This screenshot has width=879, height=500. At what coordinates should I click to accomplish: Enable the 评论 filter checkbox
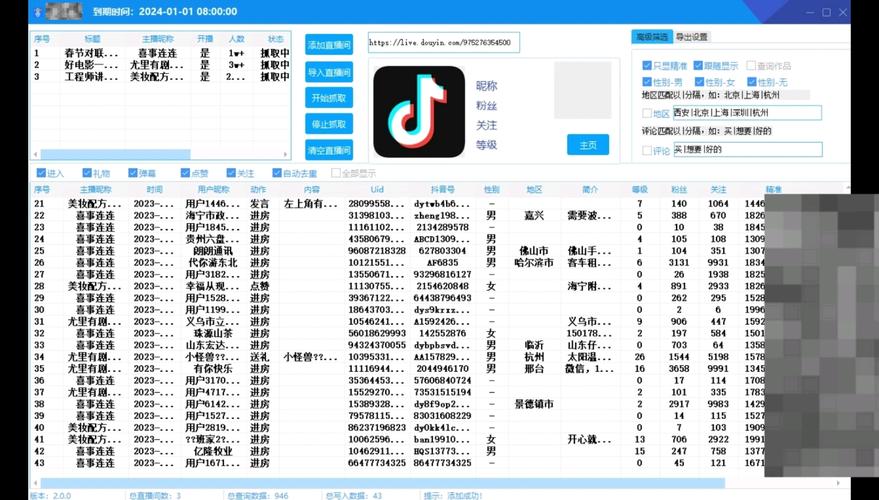tap(647, 150)
